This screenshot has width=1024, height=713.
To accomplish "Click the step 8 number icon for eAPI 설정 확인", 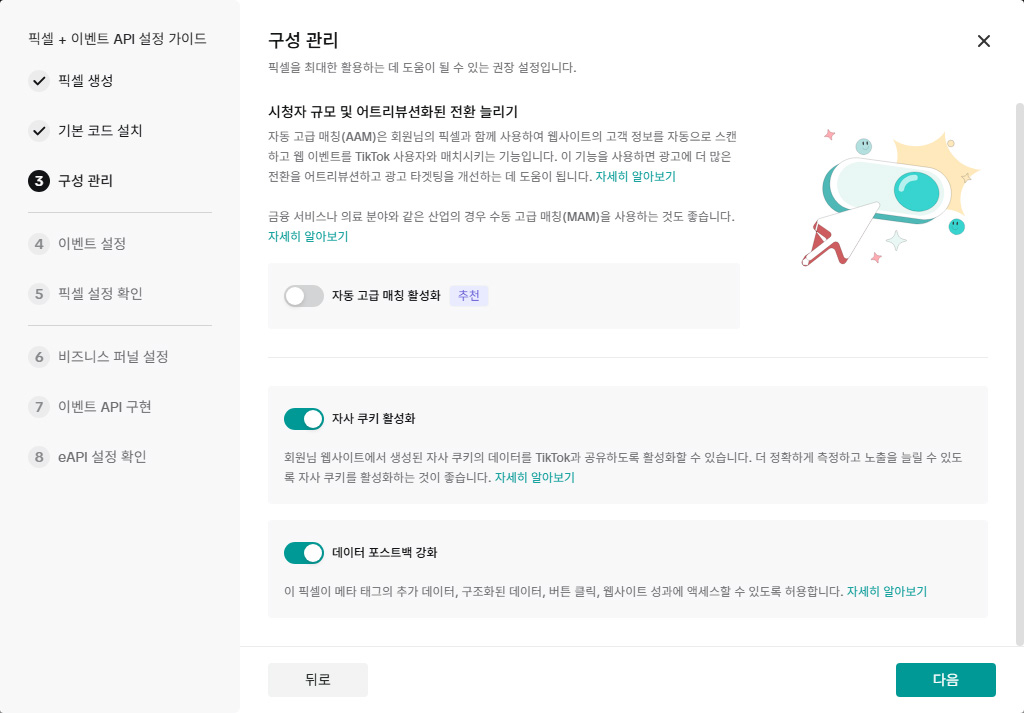I will (39, 457).
